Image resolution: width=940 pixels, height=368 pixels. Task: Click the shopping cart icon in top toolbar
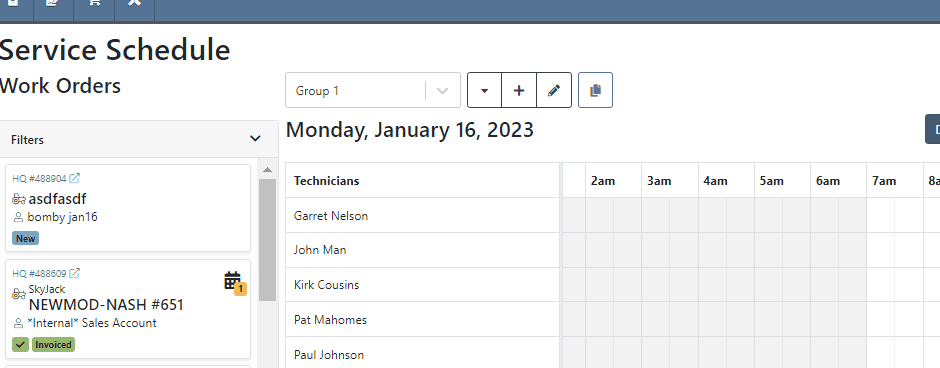coord(94,3)
